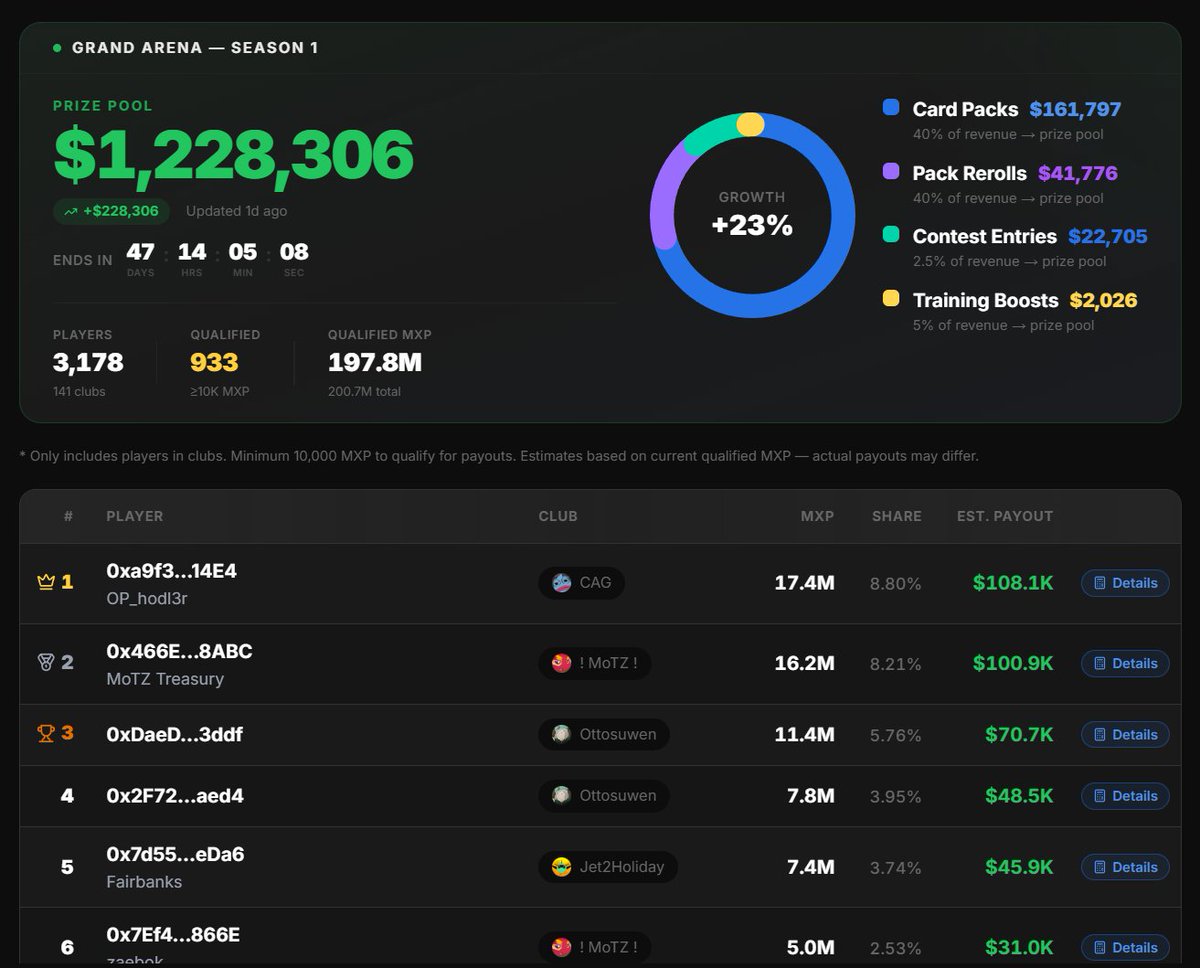
Task: Click the qualified MXP value 197.8M
Action: [x=374, y=362]
